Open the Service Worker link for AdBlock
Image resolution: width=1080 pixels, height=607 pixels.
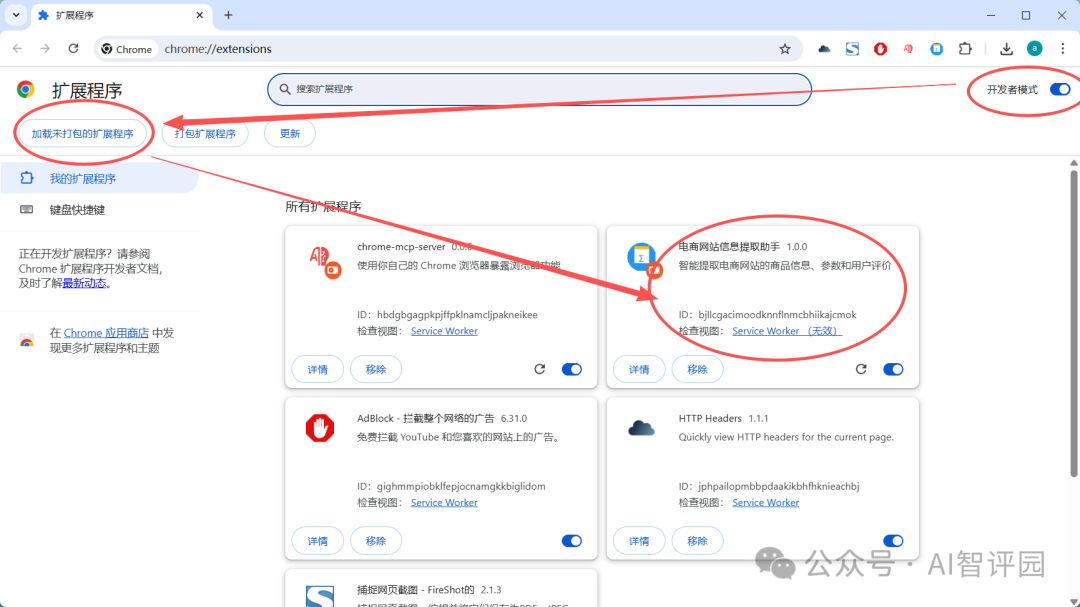444,502
